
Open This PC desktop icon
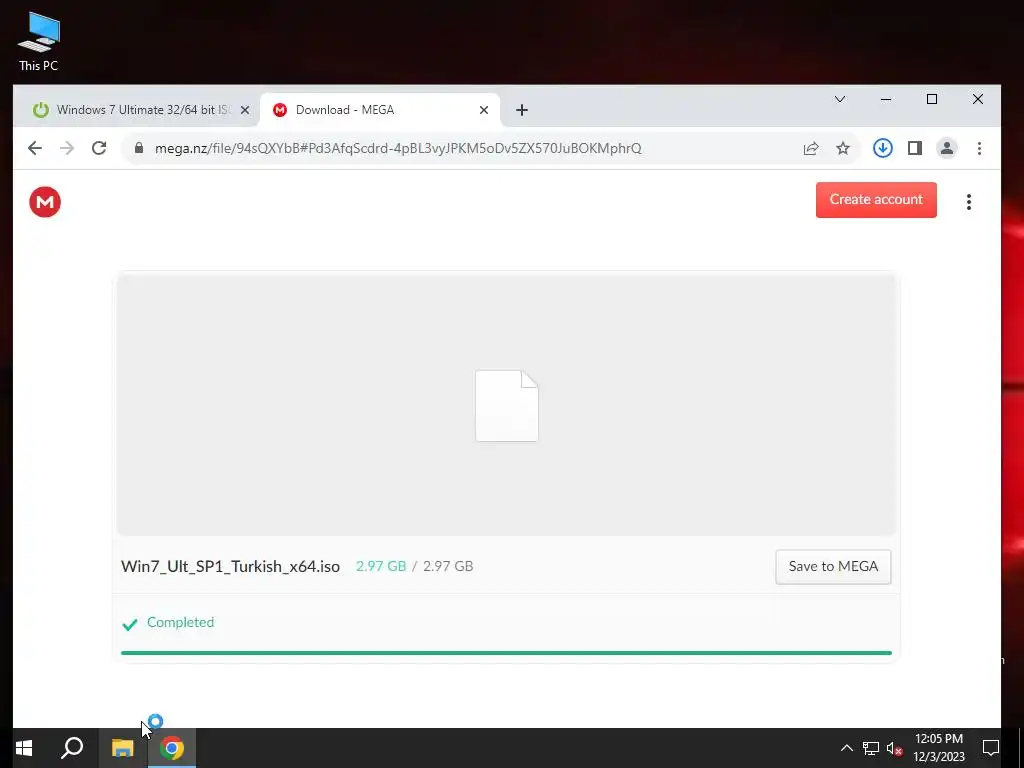(39, 41)
